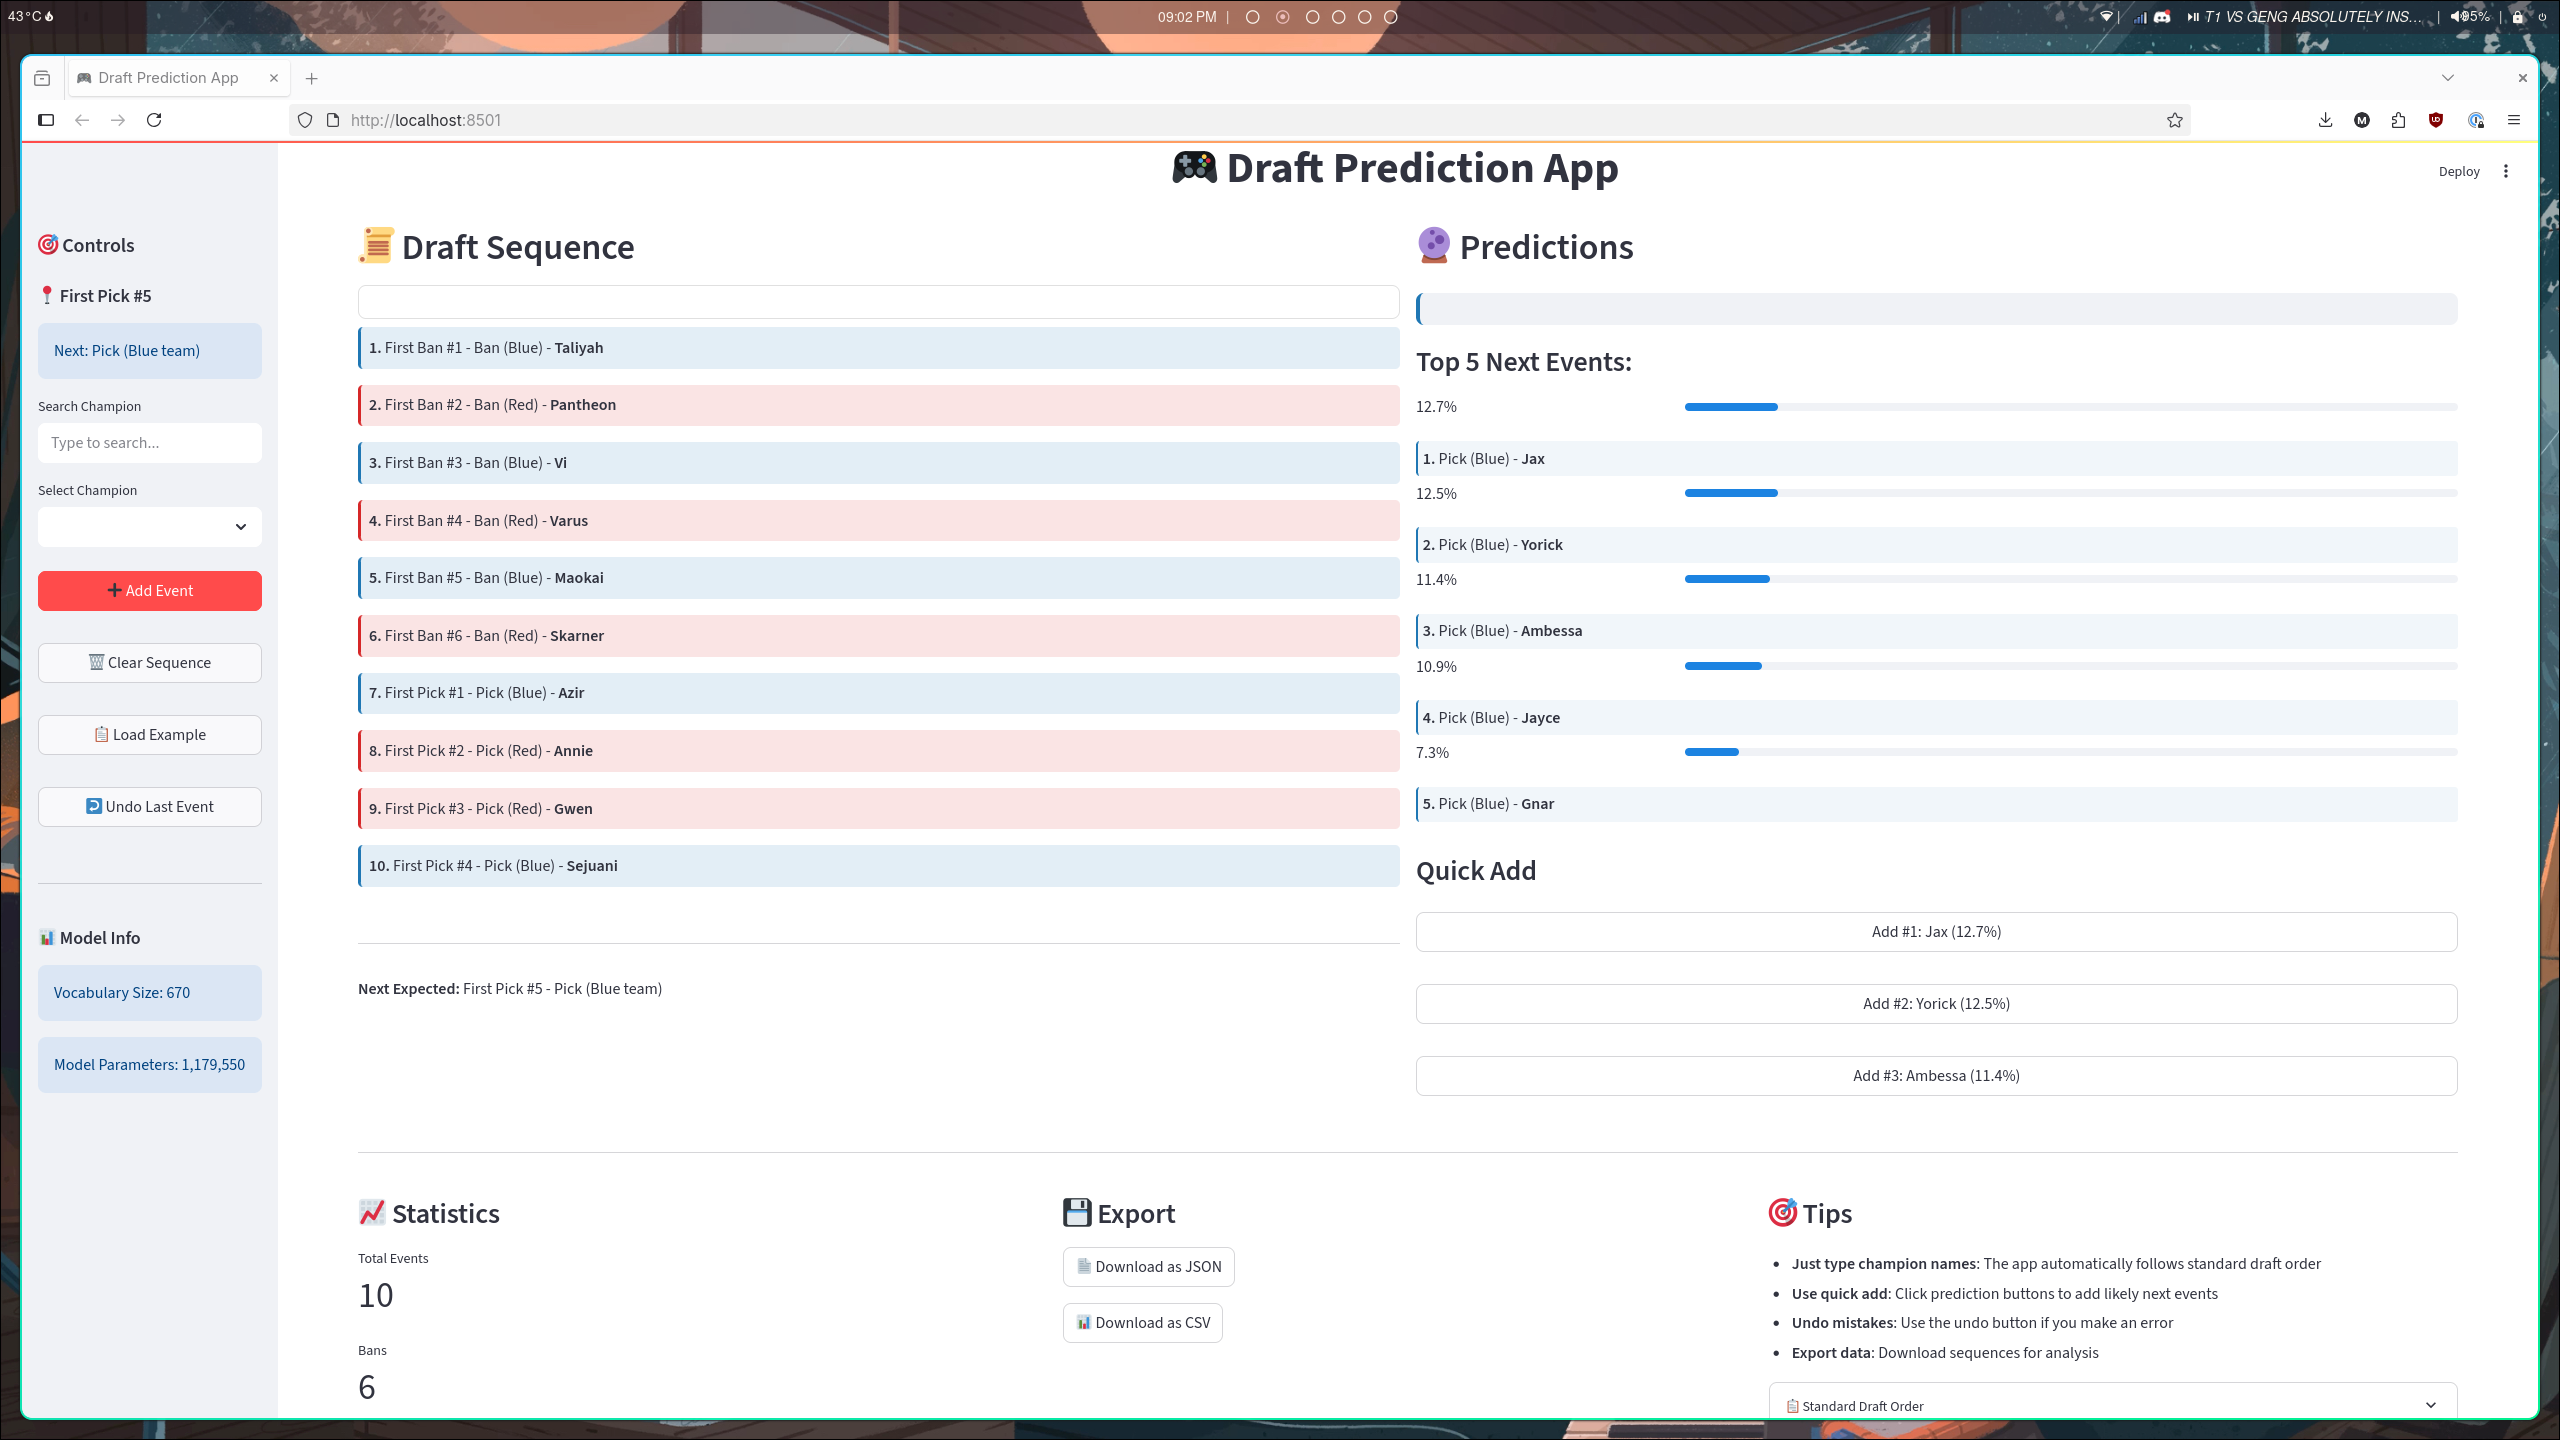
Task: Click the Add Event button
Action: coord(150,591)
